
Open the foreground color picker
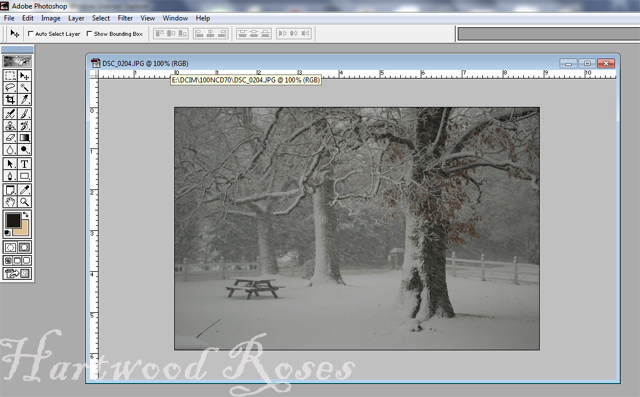pyautogui.click(x=13, y=221)
